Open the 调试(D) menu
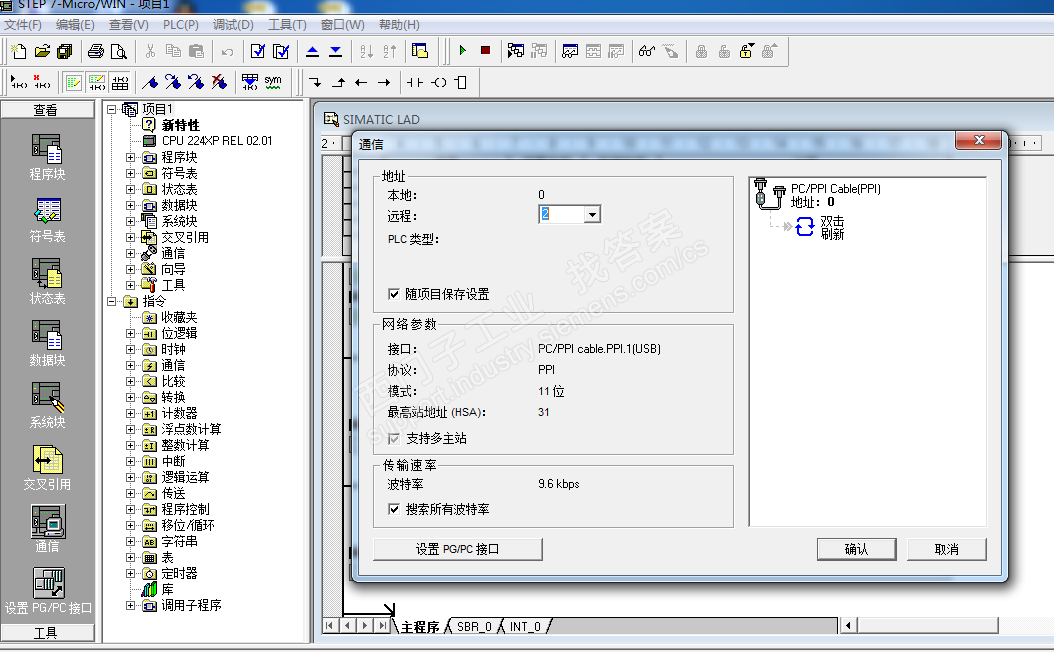This screenshot has height=652, width=1054. (x=233, y=25)
